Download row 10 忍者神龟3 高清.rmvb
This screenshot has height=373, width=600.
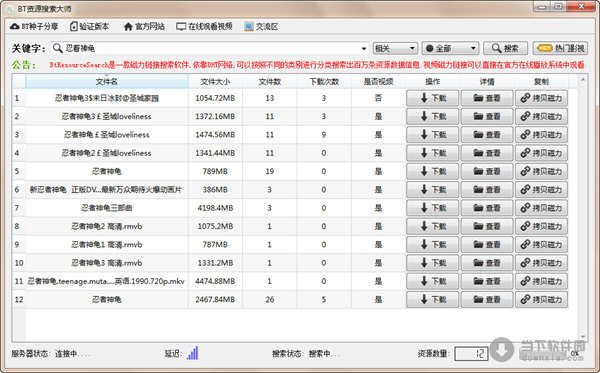click(432, 263)
